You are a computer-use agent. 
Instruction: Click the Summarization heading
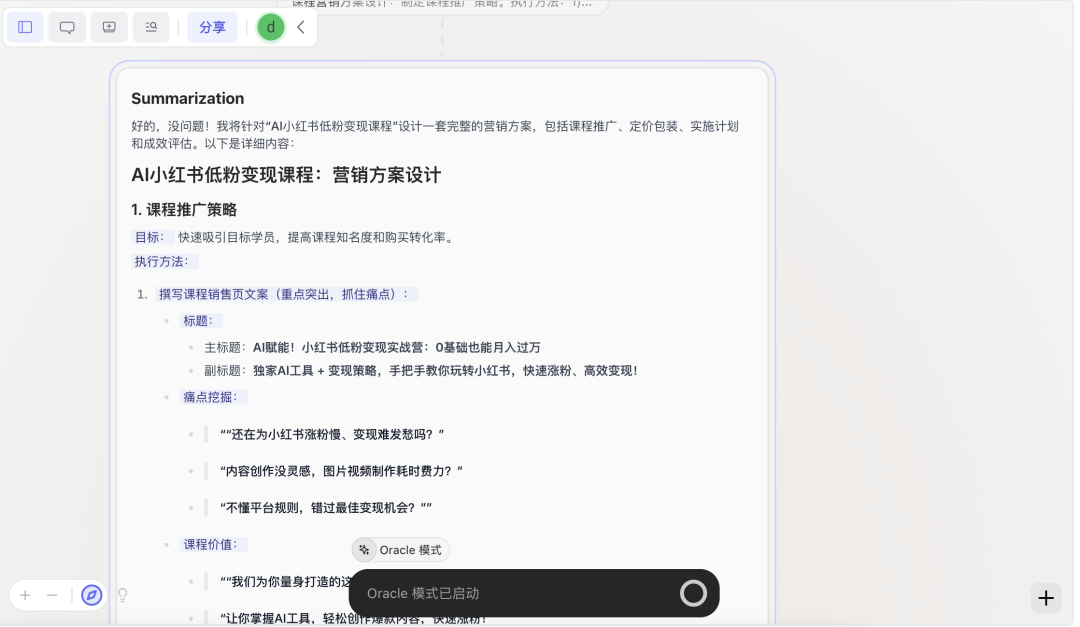pyautogui.click(x=188, y=99)
